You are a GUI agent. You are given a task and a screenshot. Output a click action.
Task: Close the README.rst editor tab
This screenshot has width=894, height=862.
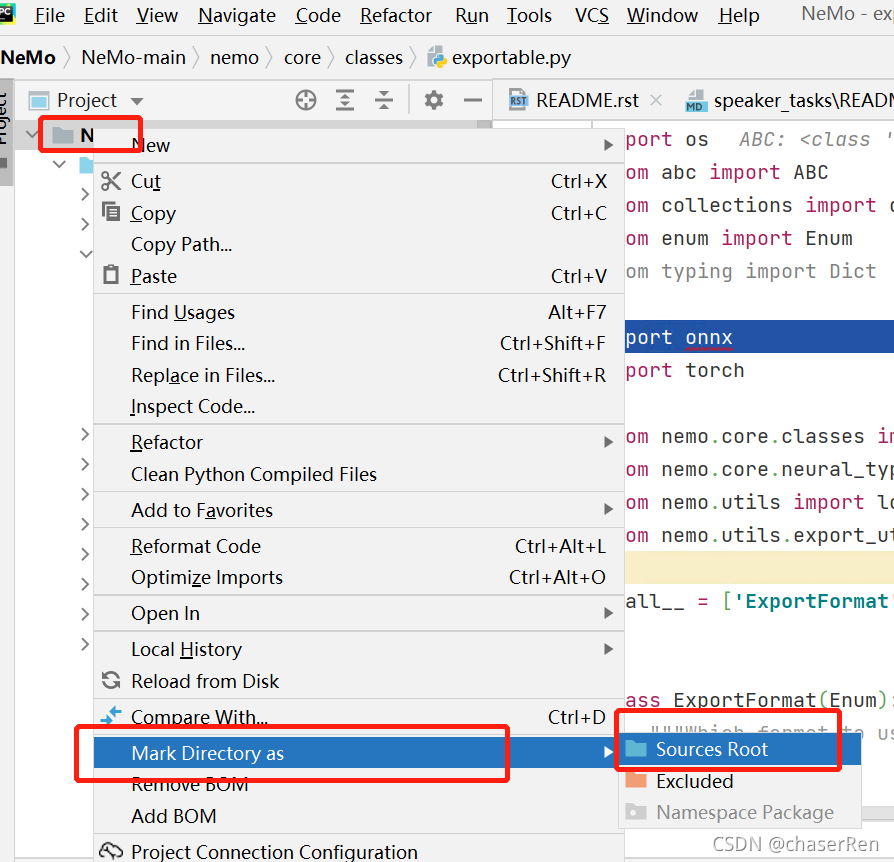(x=656, y=99)
